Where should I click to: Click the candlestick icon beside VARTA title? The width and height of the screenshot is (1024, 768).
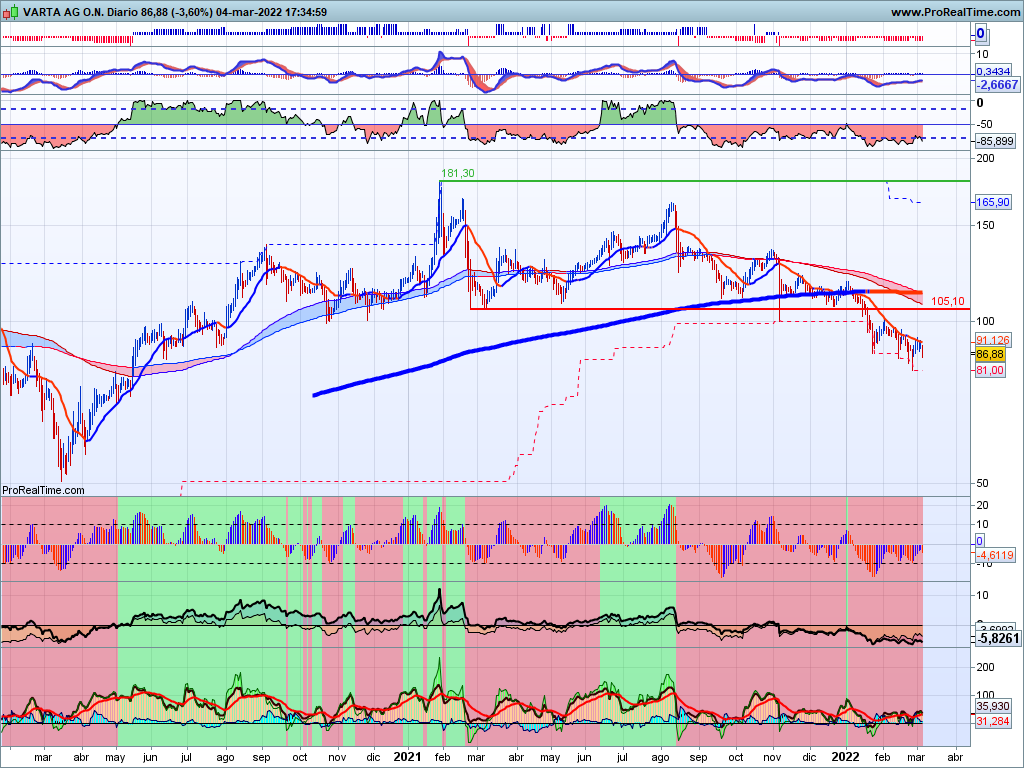point(10,12)
